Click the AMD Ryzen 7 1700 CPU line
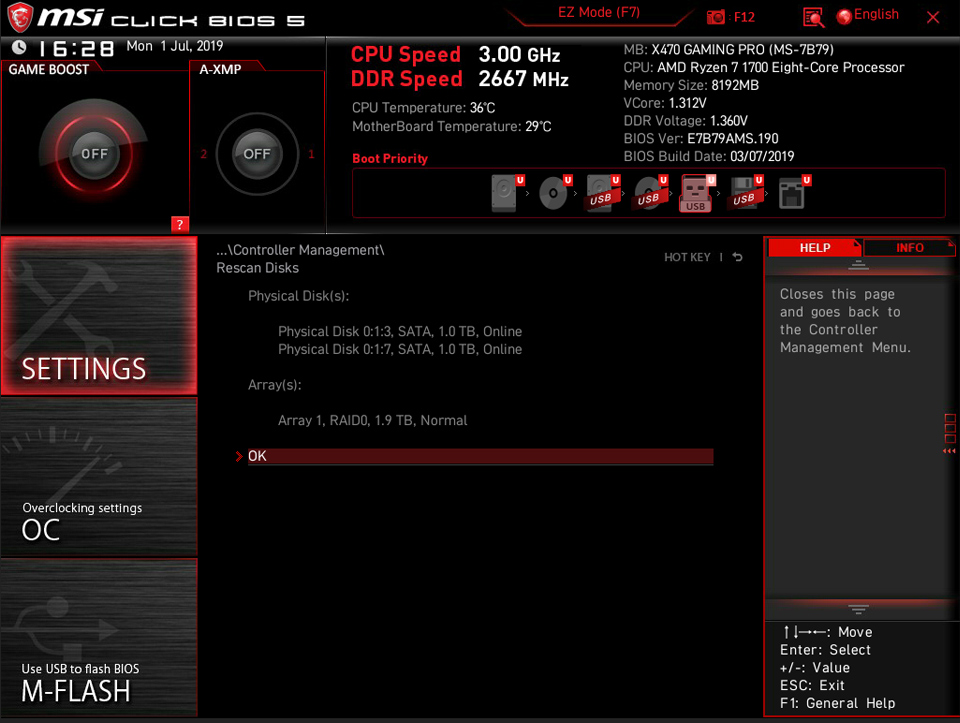 (x=763, y=67)
